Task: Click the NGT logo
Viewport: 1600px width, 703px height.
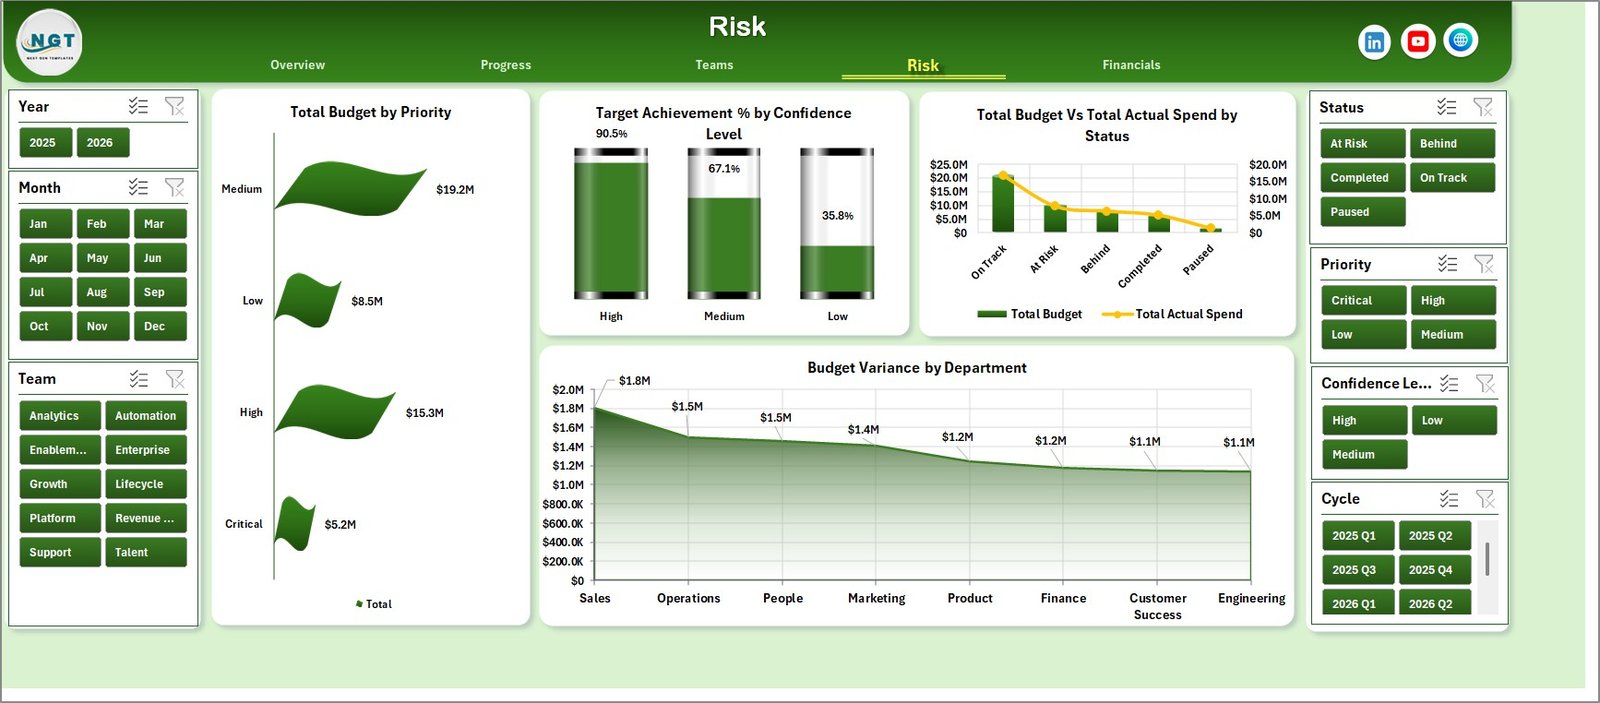Action: 50,42
